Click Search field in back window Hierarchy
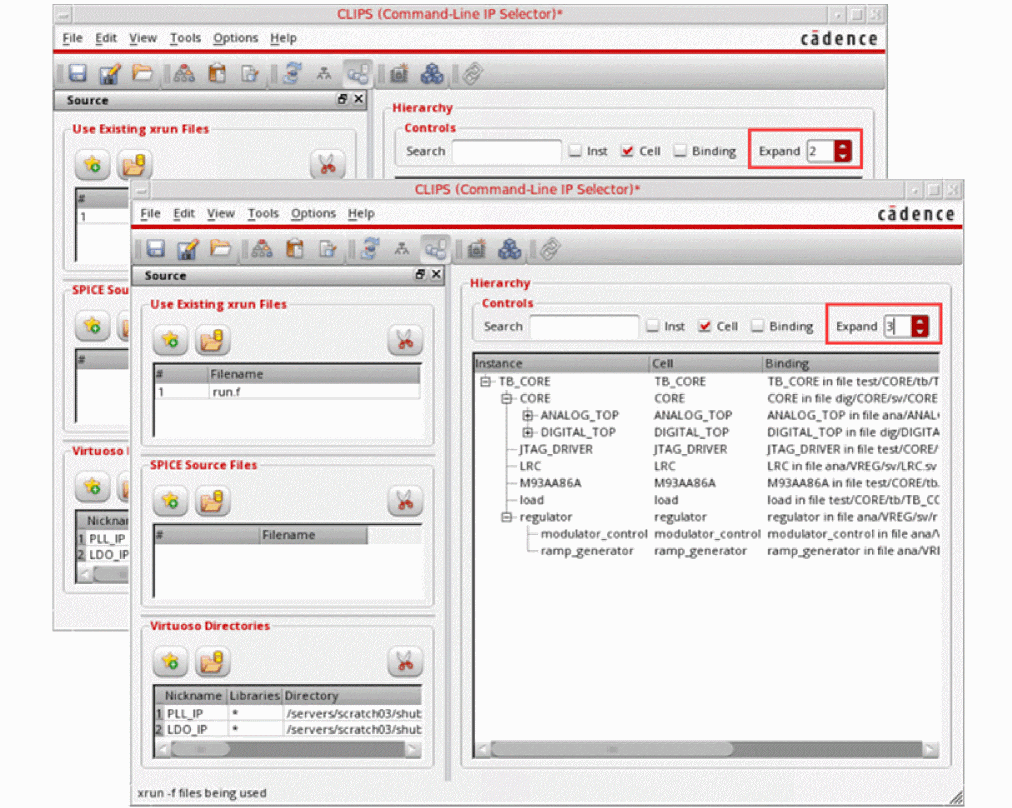The height and width of the screenshot is (808, 1012). pos(507,150)
